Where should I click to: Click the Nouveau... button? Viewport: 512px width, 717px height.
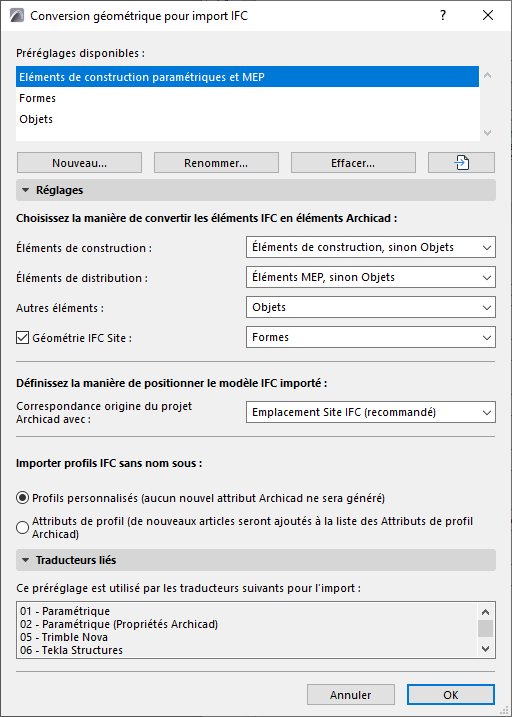(80, 163)
